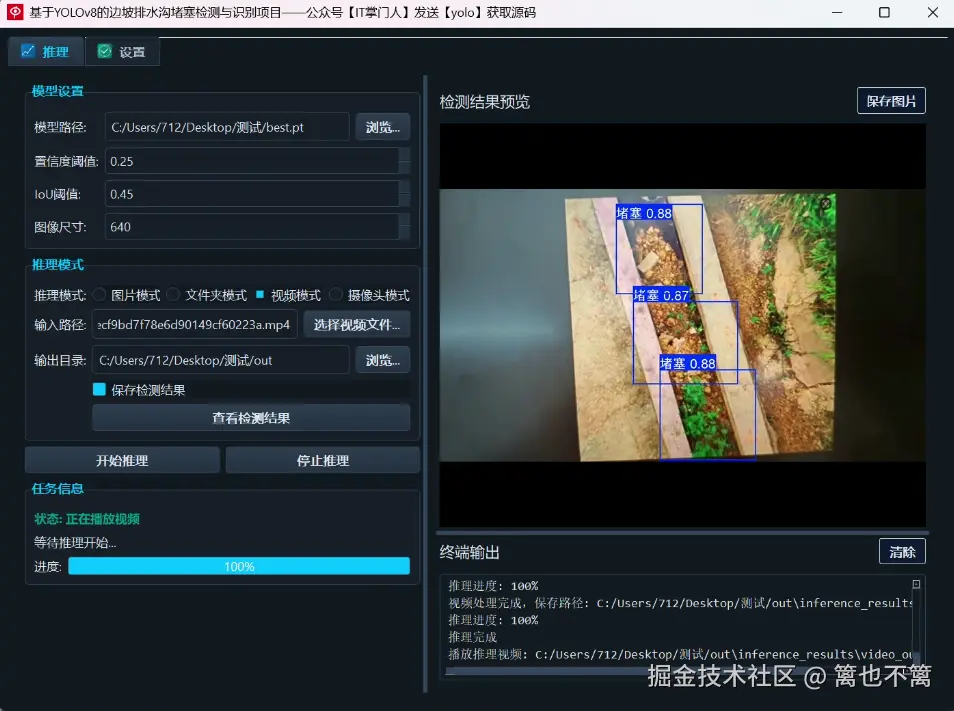Image resolution: width=954 pixels, height=711 pixels.
Task: Open the 设置 tab
Action: pos(122,52)
